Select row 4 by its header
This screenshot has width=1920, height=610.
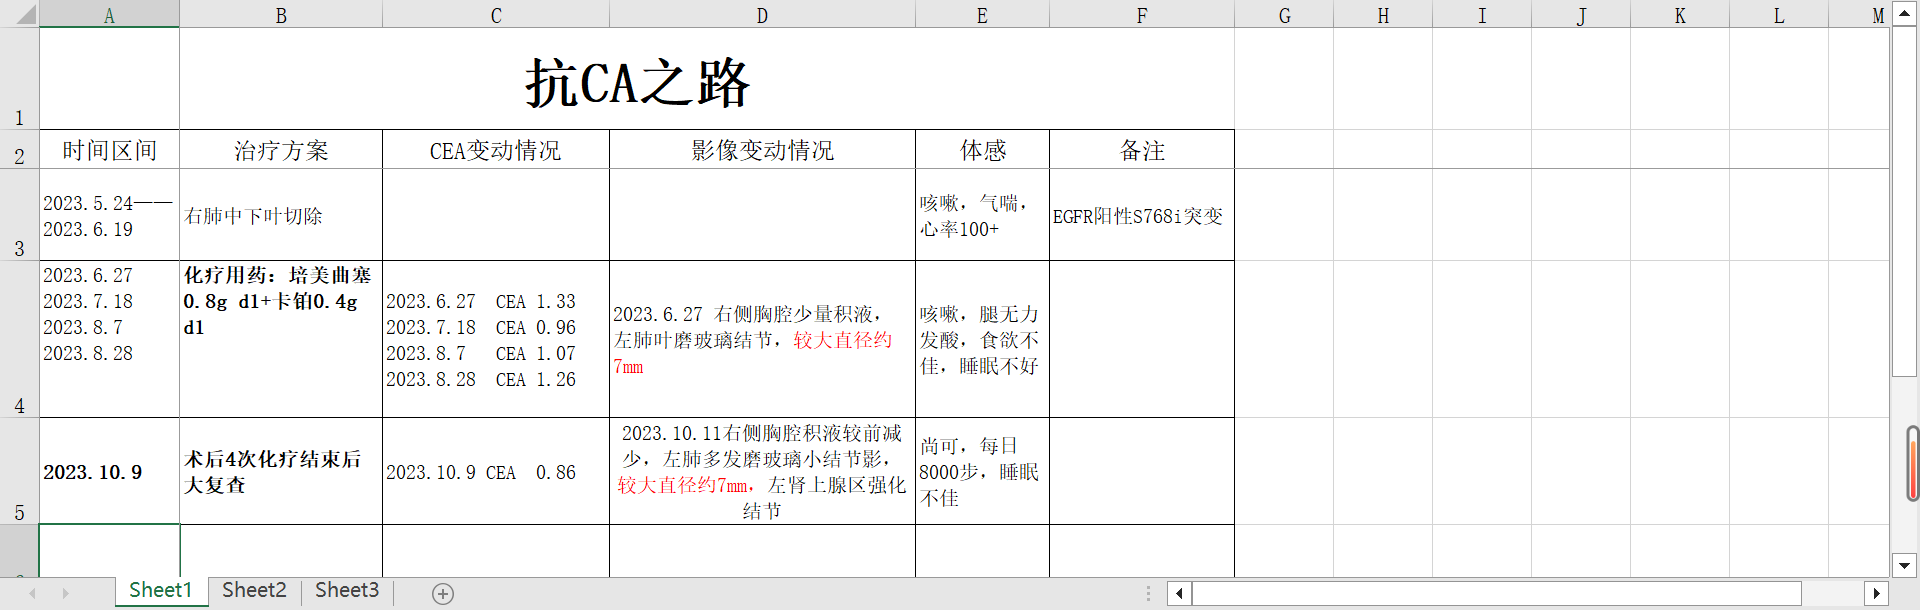[x=19, y=340]
